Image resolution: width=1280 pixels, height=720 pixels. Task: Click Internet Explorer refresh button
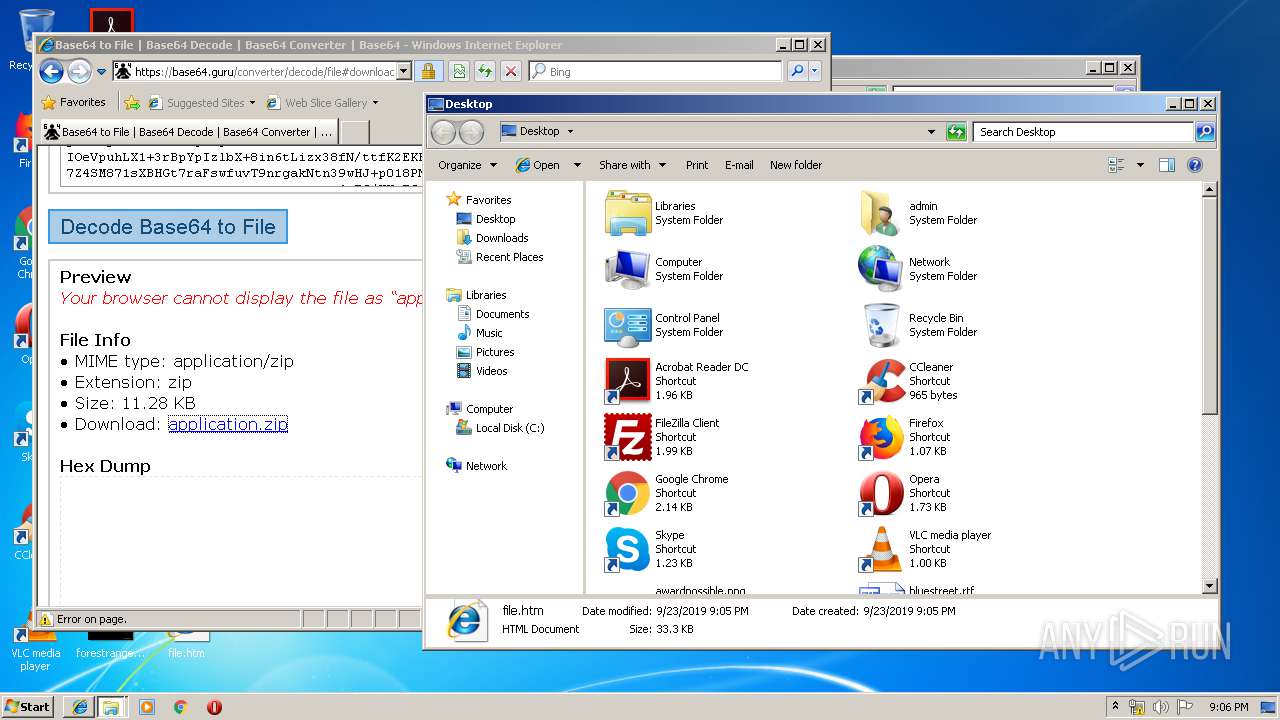(x=484, y=71)
